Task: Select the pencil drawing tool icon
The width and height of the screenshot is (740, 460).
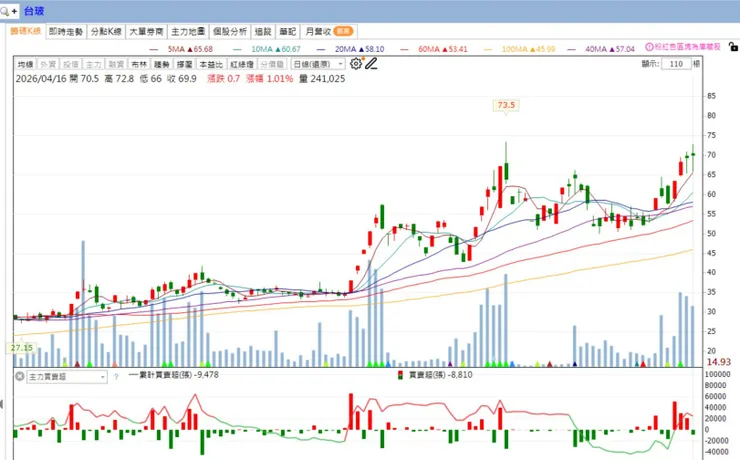Action: (371, 64)
